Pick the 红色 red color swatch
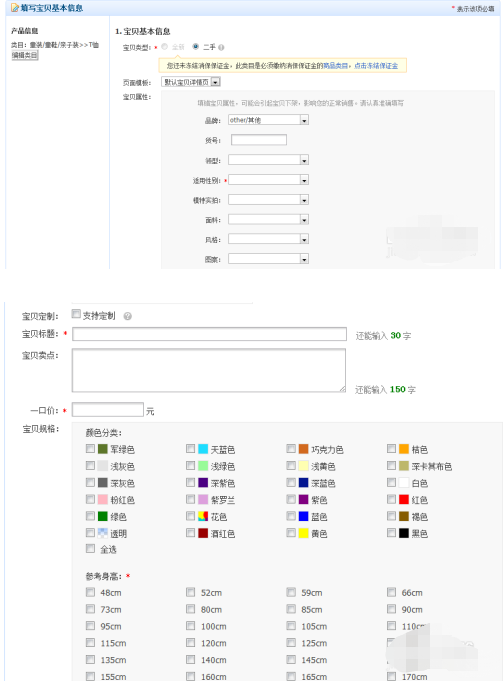The image size is (504, 681). 404,499
